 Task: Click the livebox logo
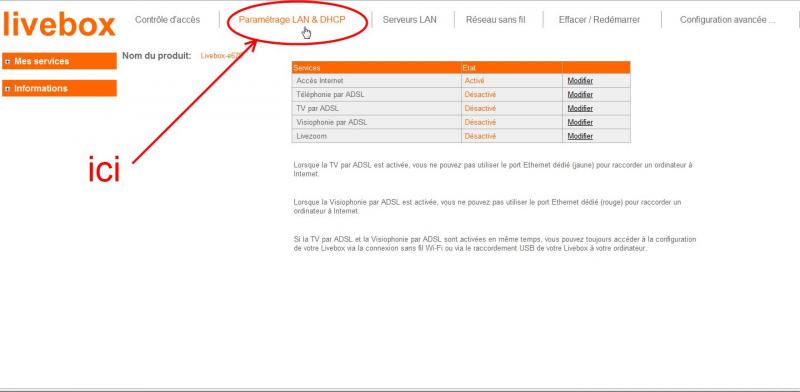click(59, 24)
